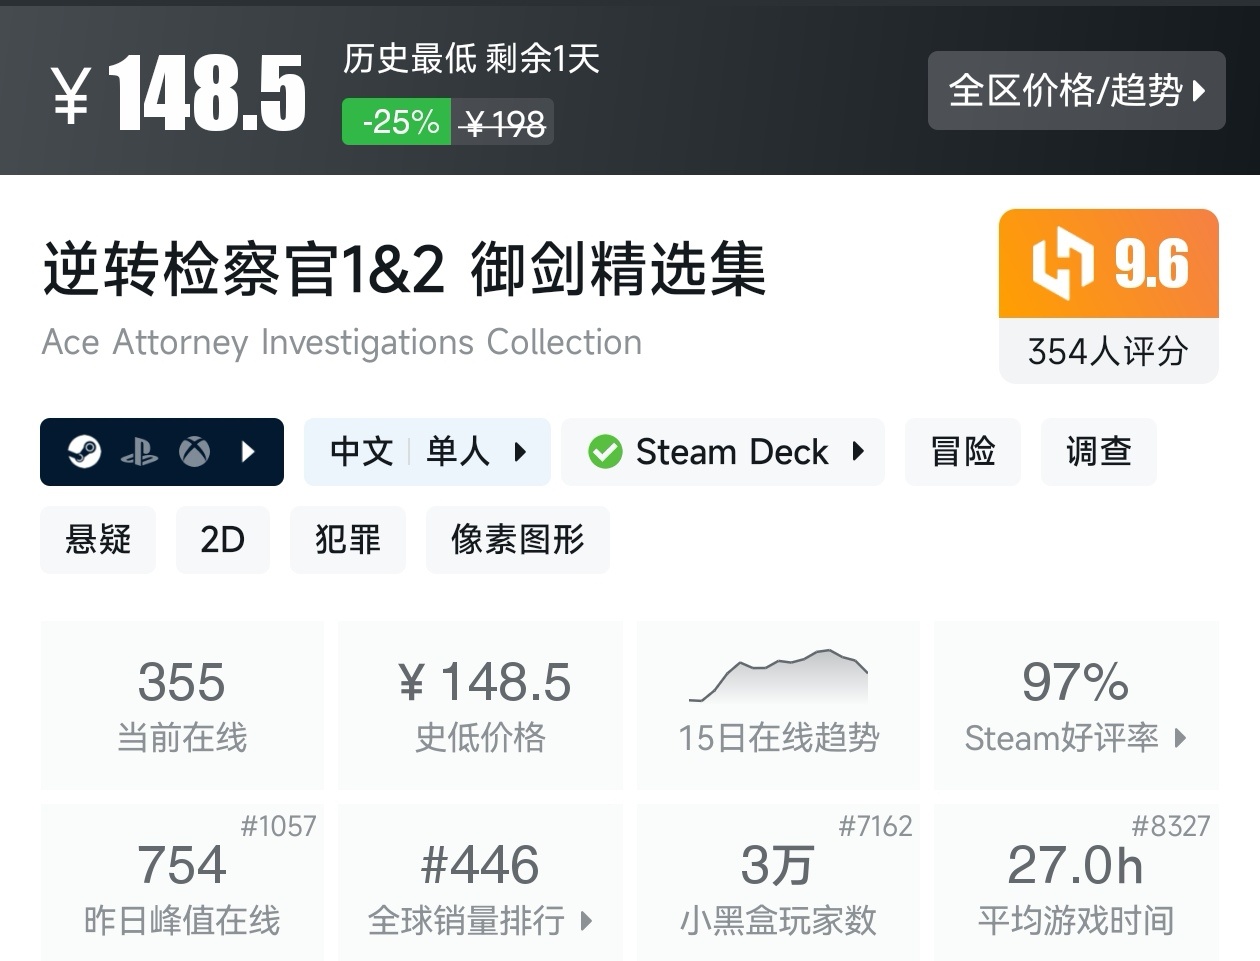Viewport: 1260px width, 961px height.
Task: Select the 悬疑 tag
Action: tap(98, 540)
